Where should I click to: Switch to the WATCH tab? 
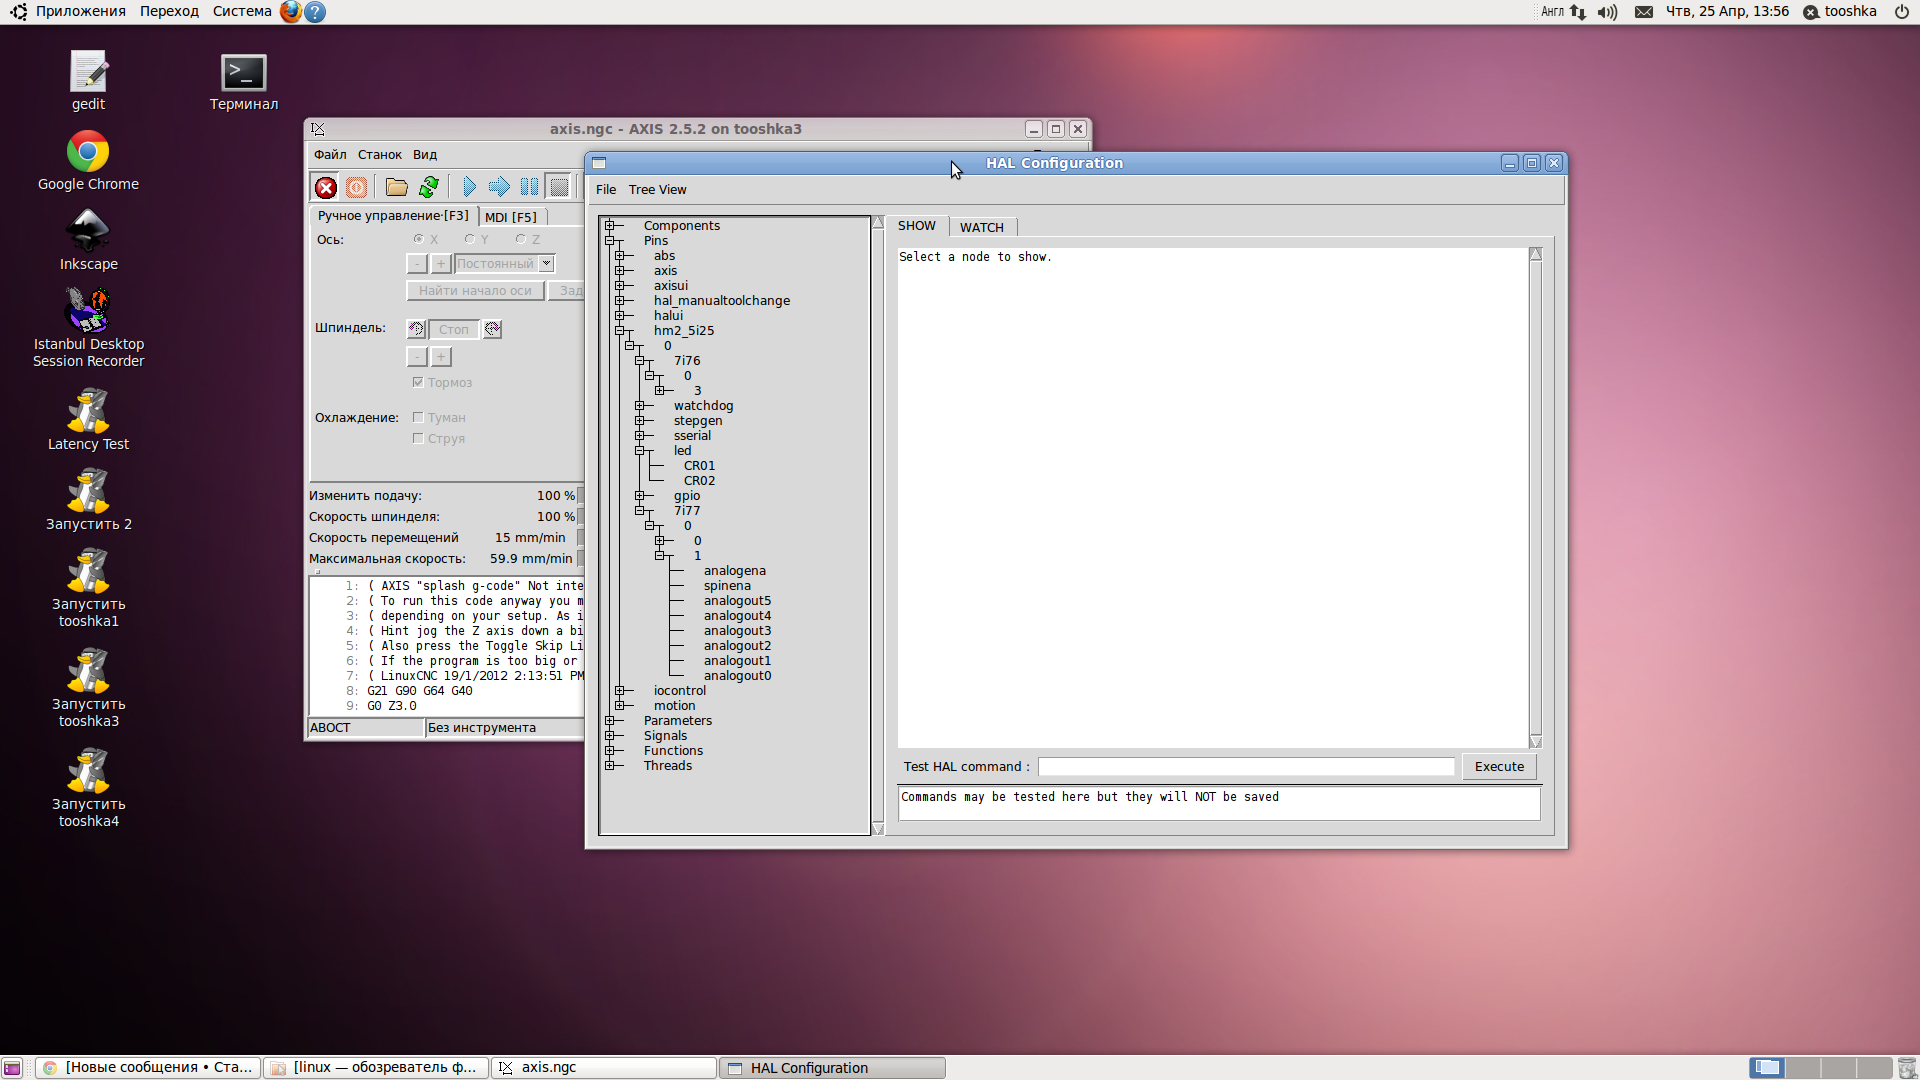pyautogui.click(x=981, y=227)
